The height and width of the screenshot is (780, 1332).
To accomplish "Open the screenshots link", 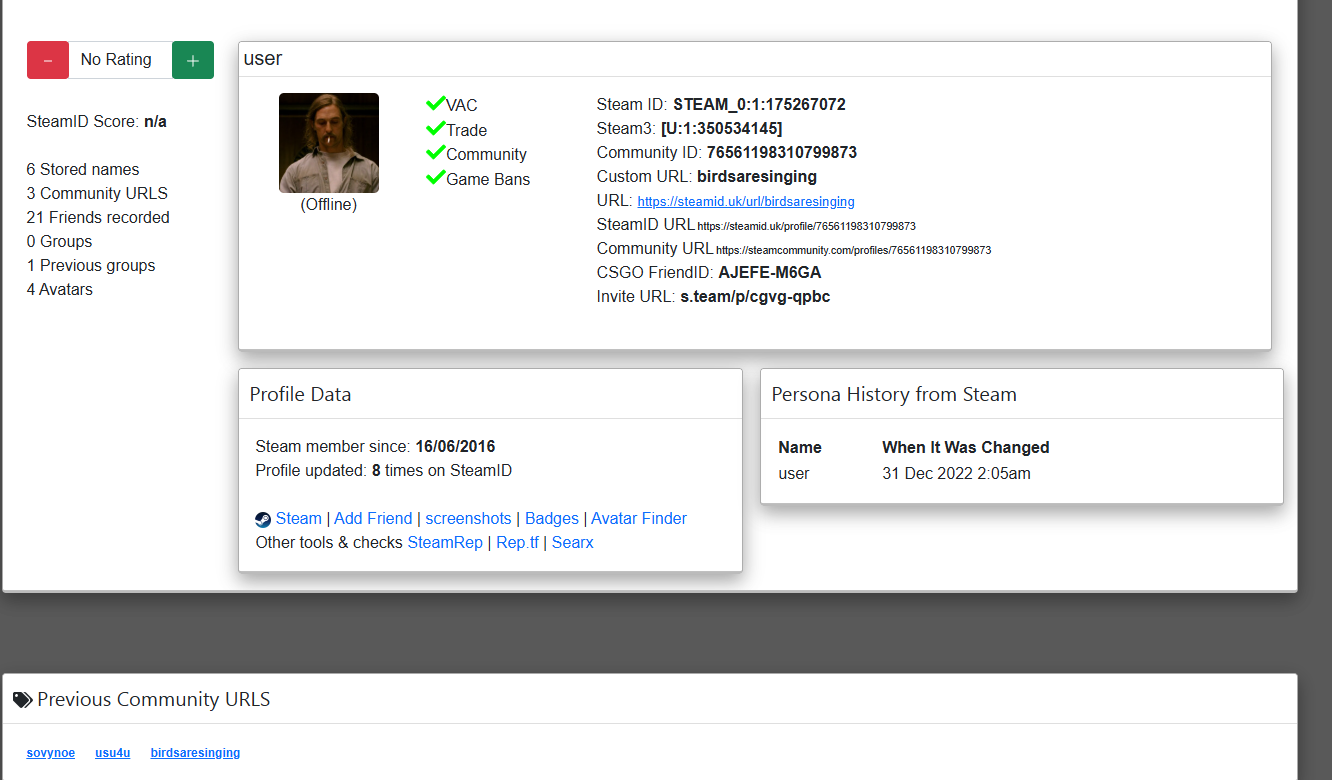I will click(468, 518).
